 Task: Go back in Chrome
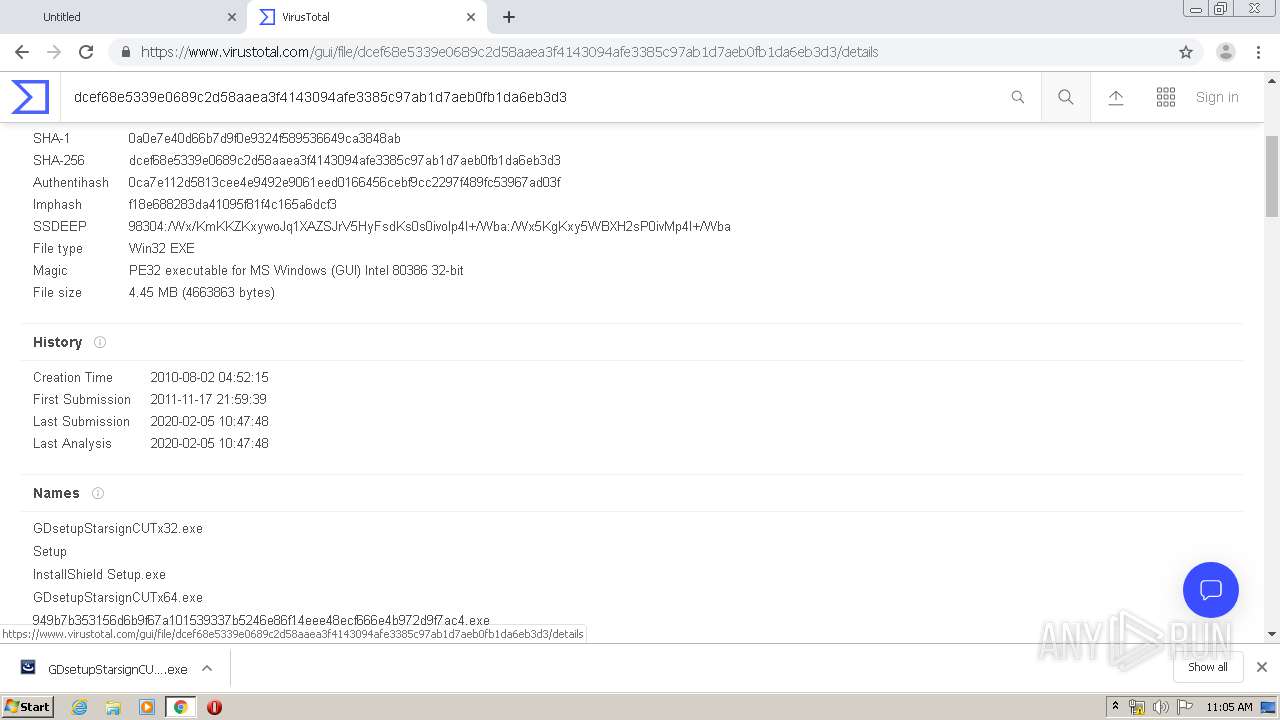(22, 52)
